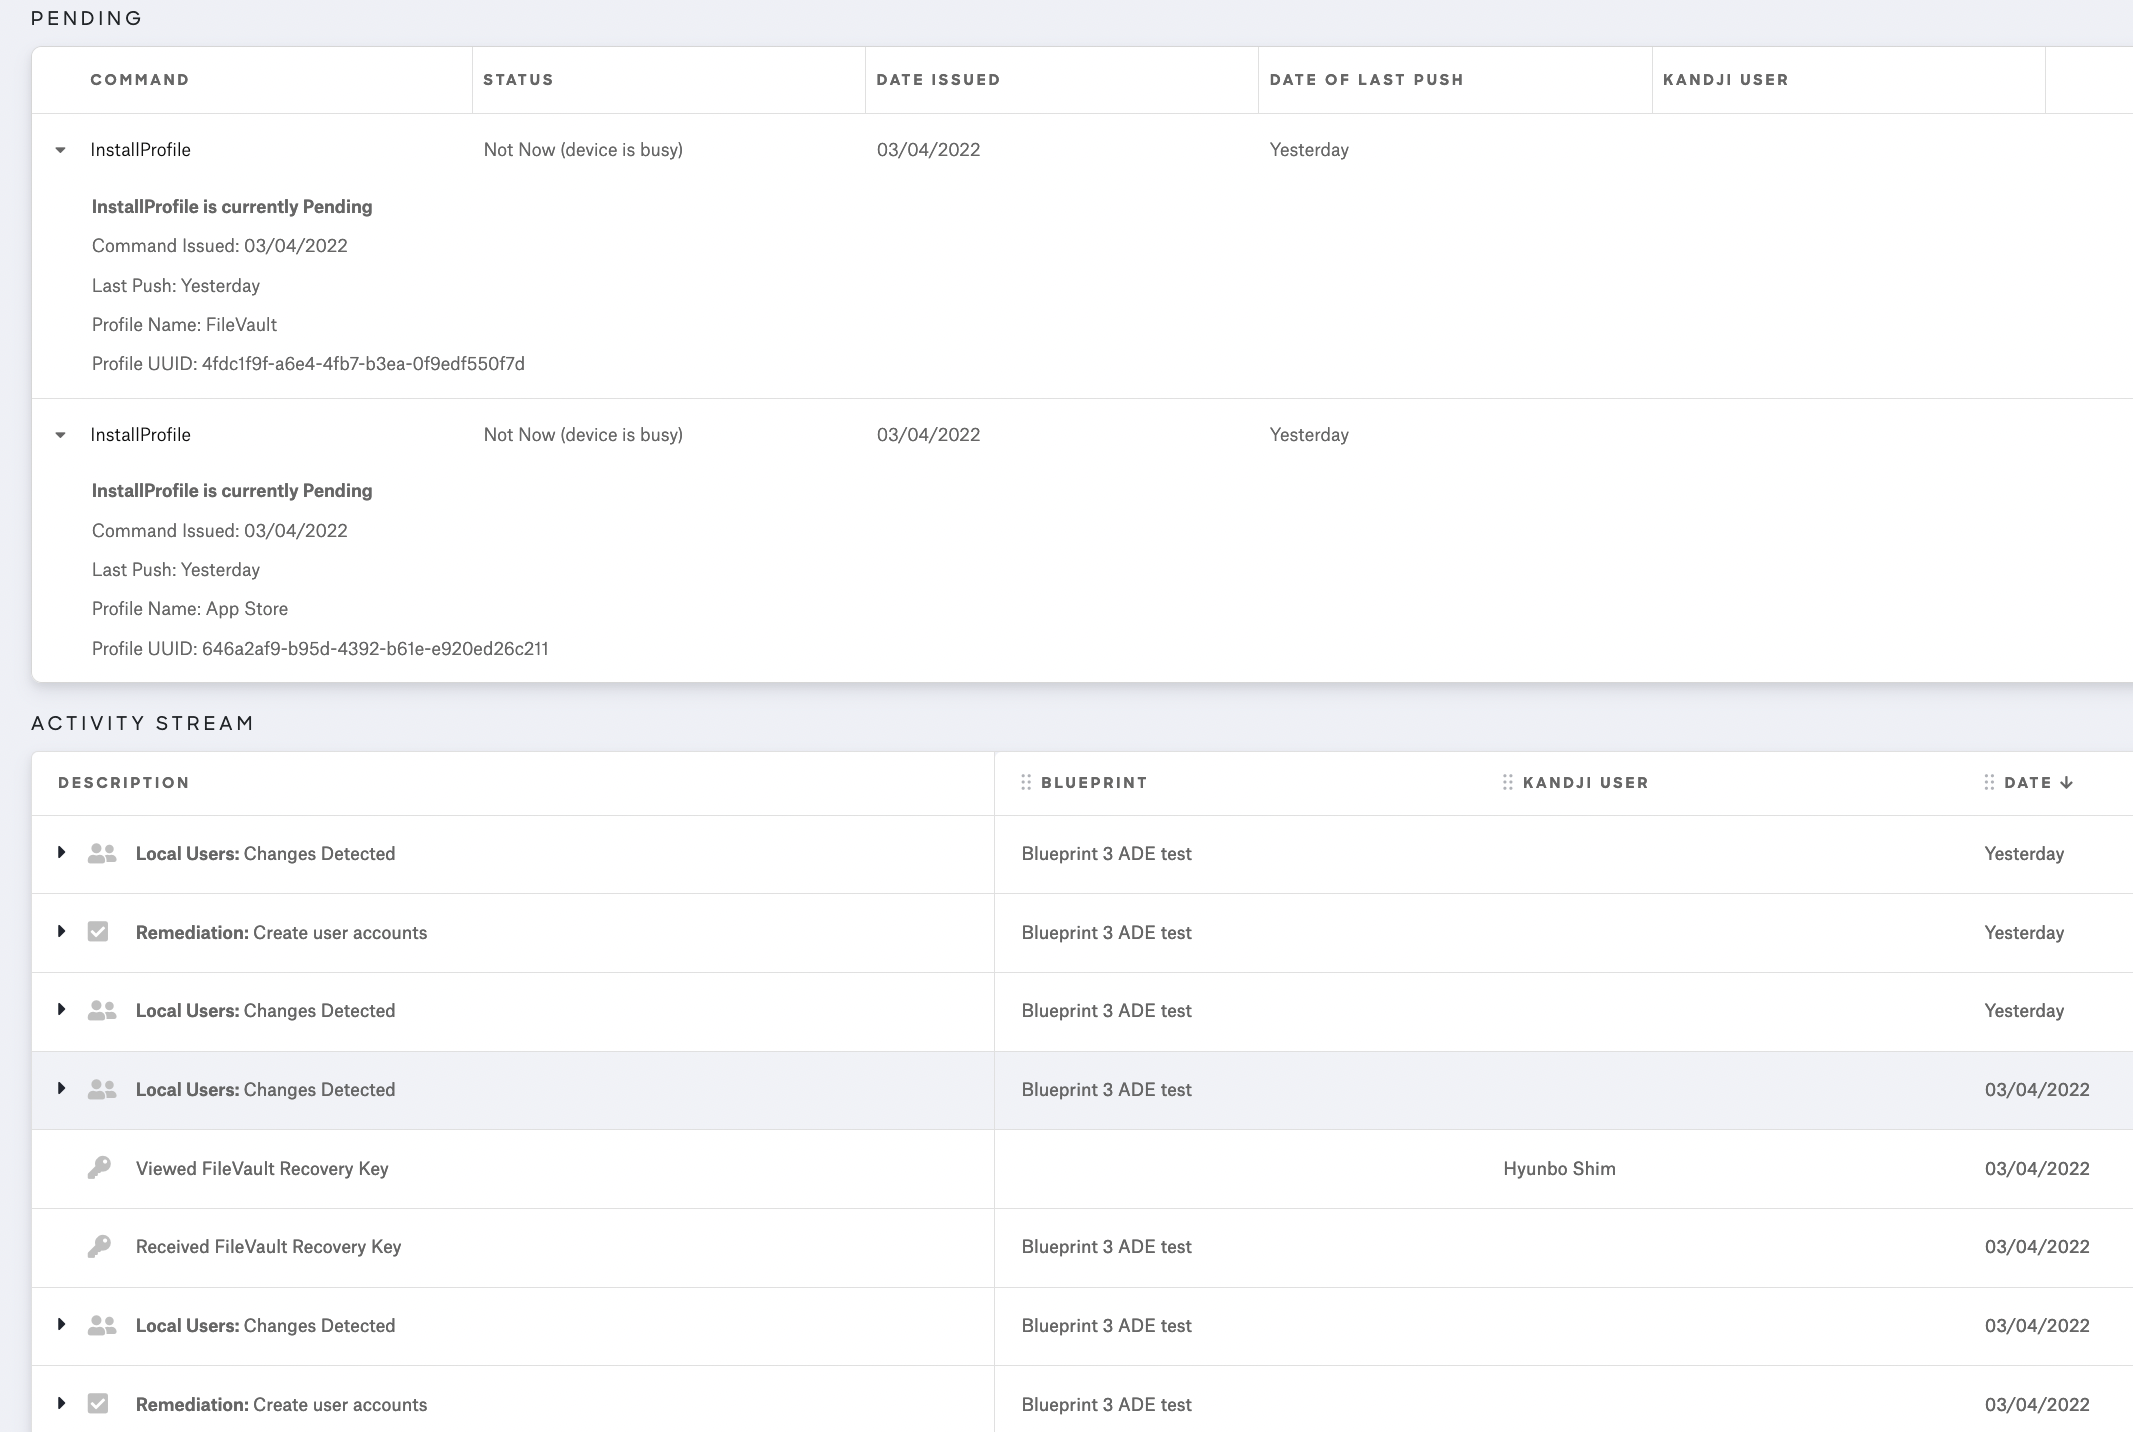This screenshot has height=1432, width=2133.
Task: Collapse the FileVault InstallProfile pending command
Action: pos(61,150)
